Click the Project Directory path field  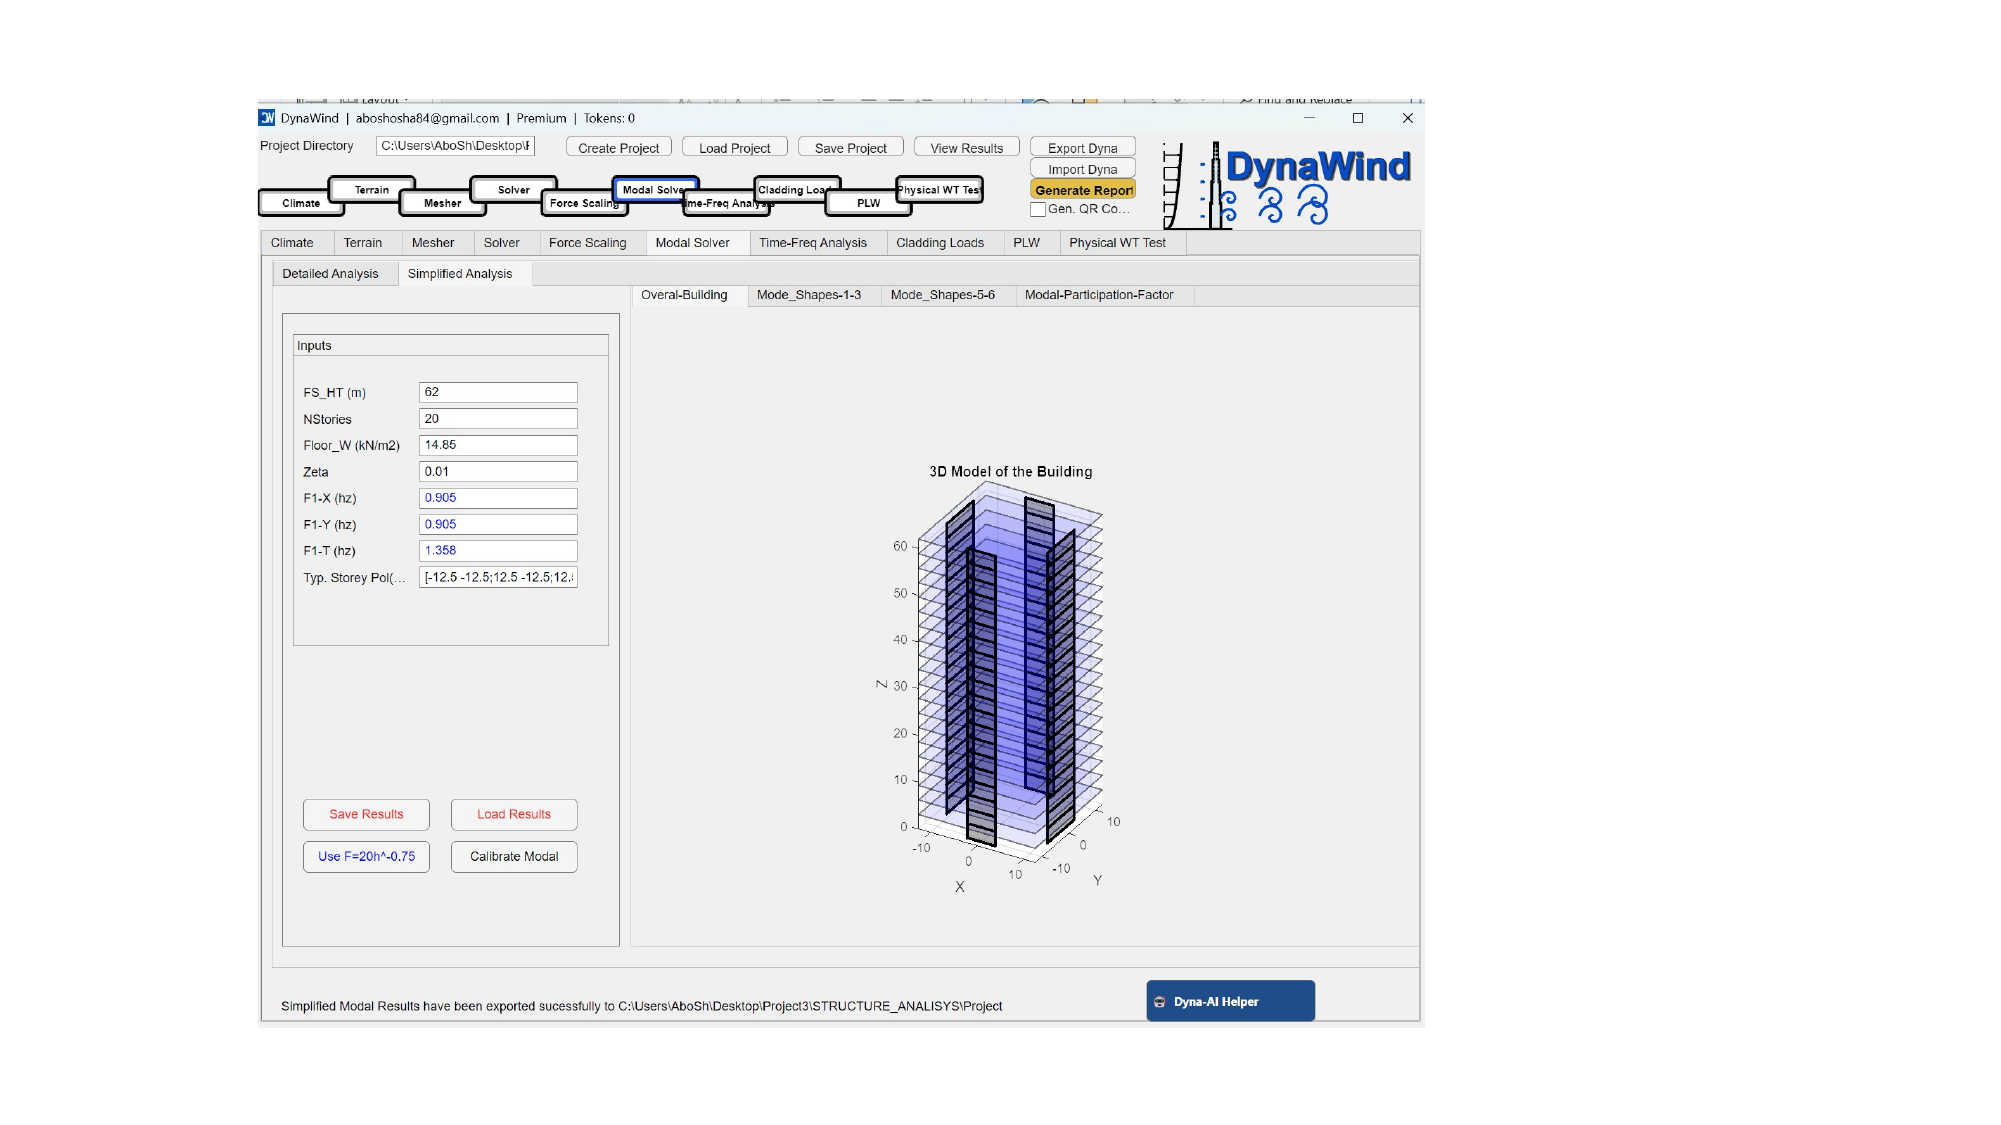(x=455, y=146)
